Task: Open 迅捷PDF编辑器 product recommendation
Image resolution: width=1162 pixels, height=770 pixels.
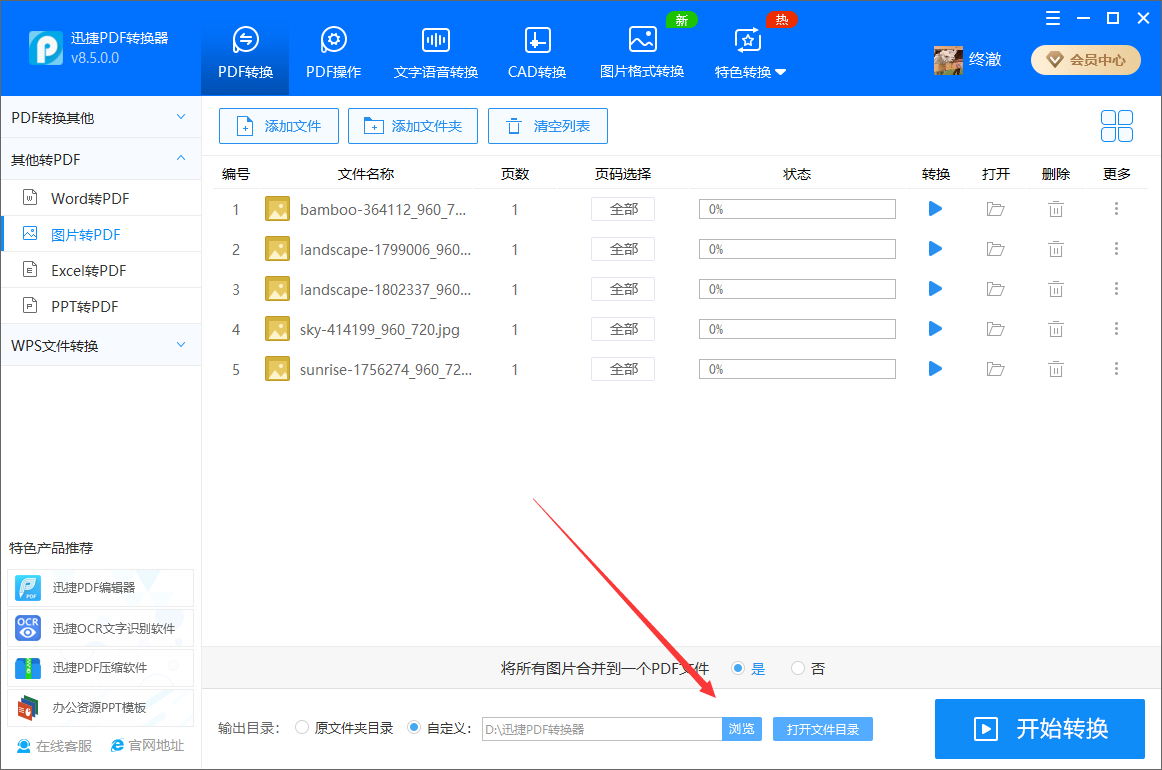Action: (x=100, y=588)
